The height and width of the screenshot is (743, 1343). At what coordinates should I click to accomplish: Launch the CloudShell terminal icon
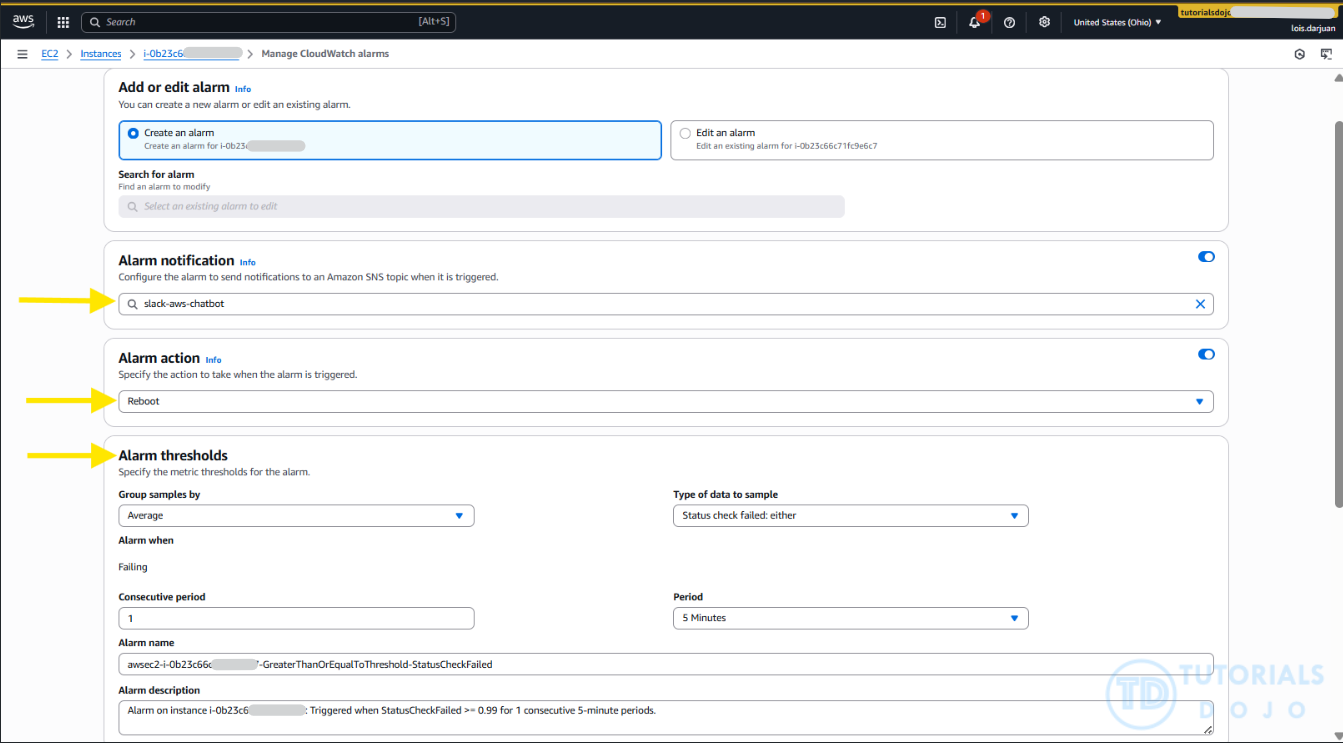click(940, 22)
